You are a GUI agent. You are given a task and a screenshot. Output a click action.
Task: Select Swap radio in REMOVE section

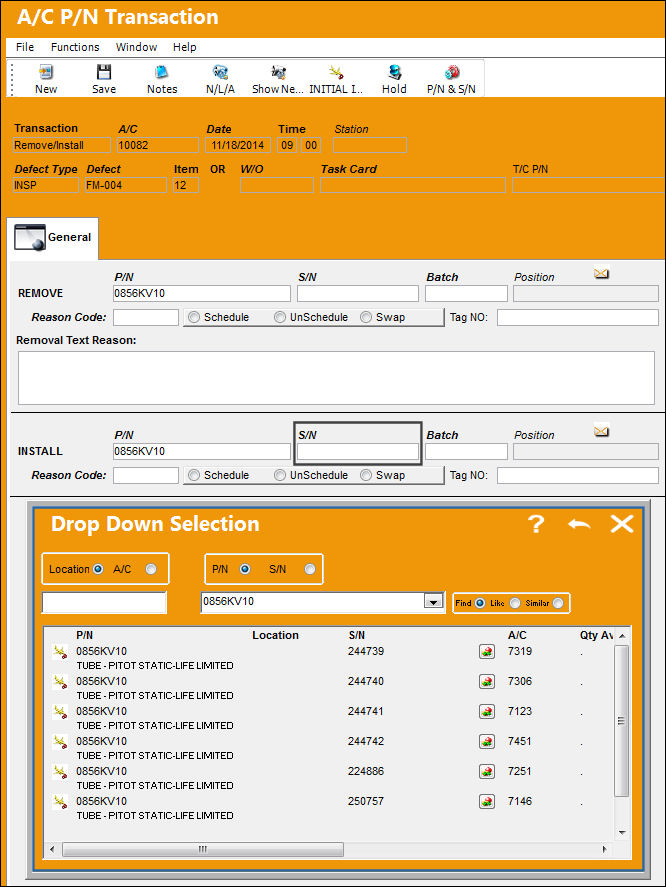pyautogui.click(x=366, y=317)
